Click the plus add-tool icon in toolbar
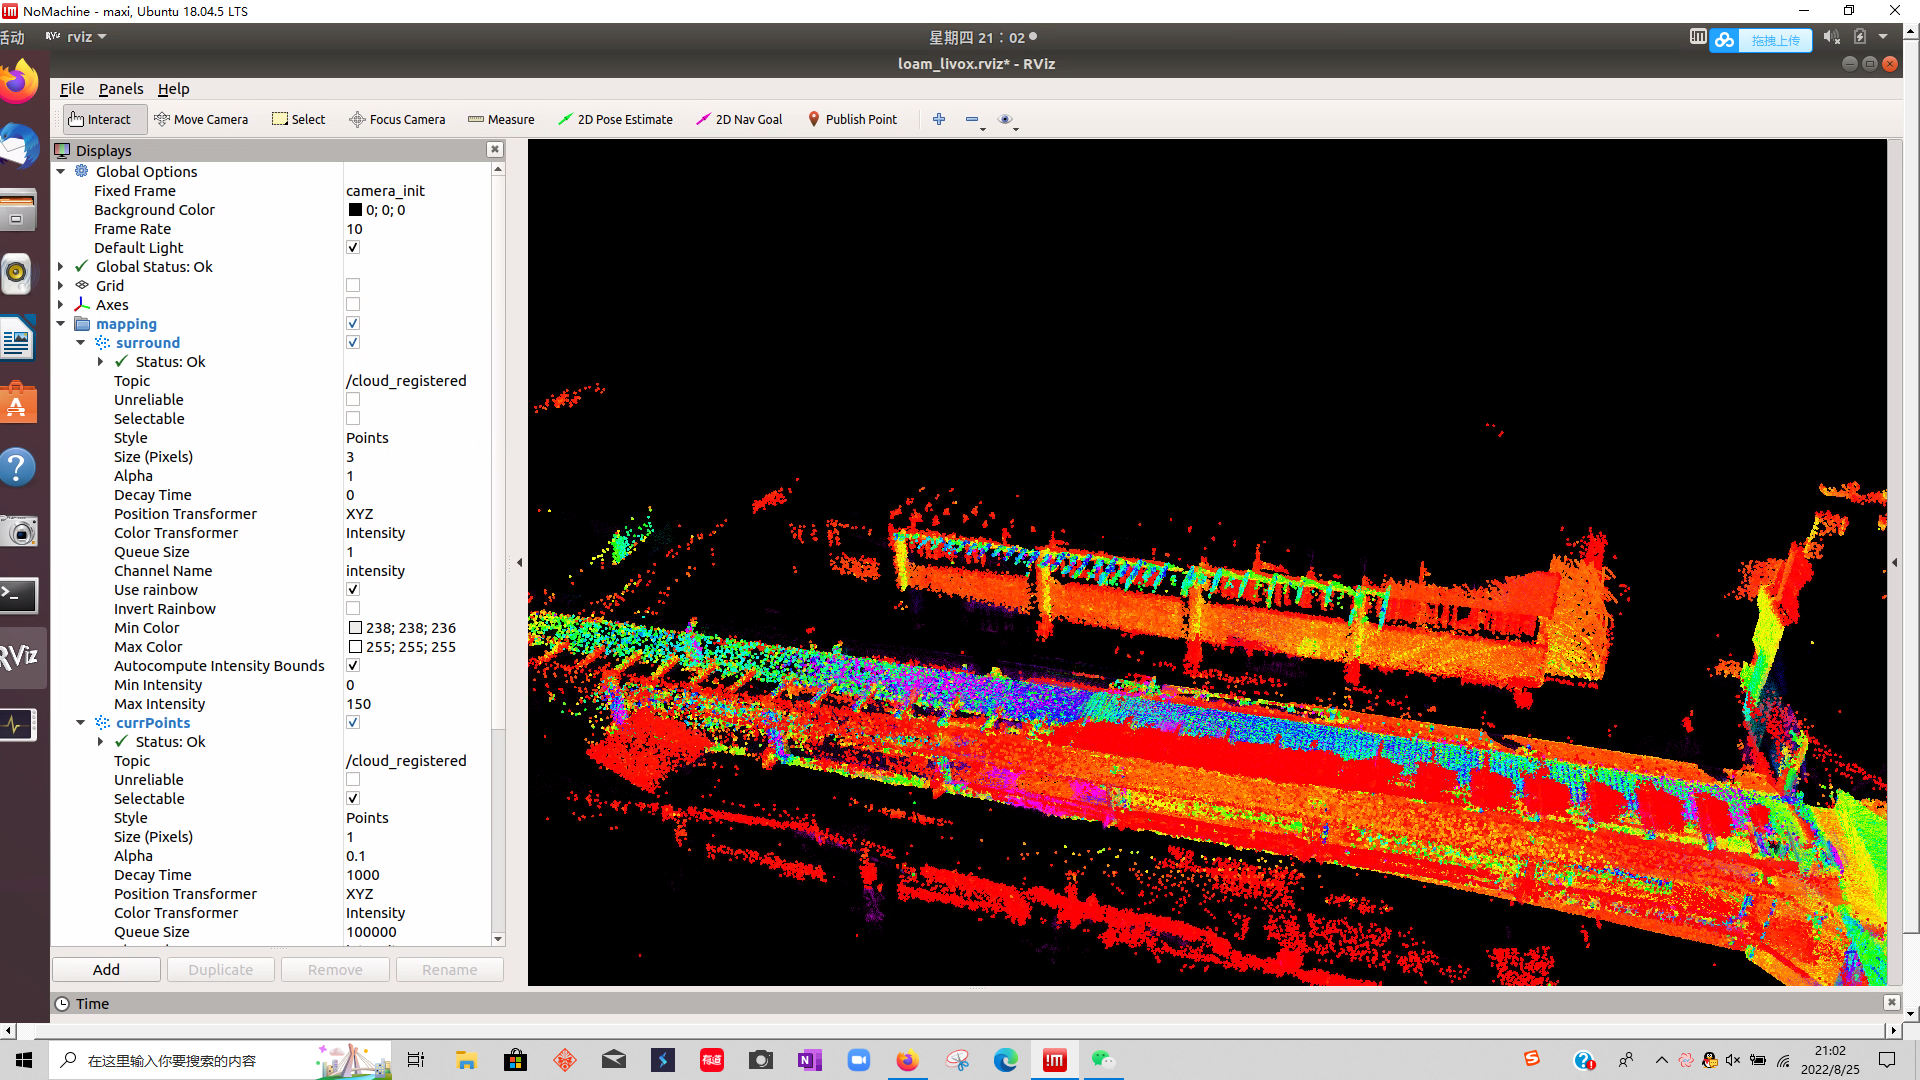This screenshot has width=1920, height=1080. click(939, 119)
